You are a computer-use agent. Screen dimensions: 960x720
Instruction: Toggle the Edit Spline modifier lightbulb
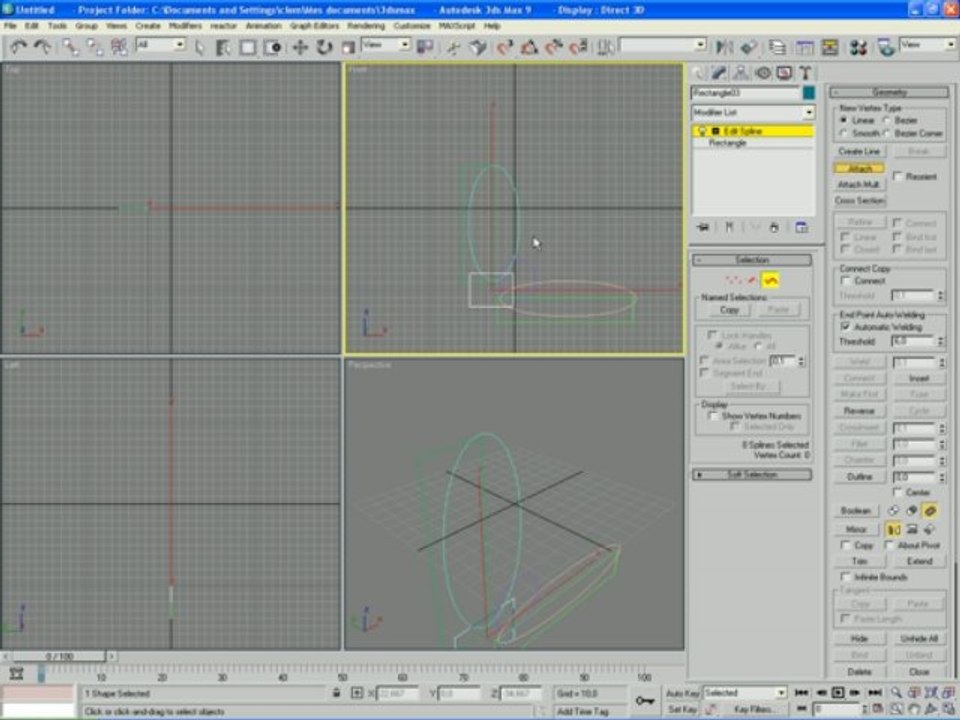702,131
